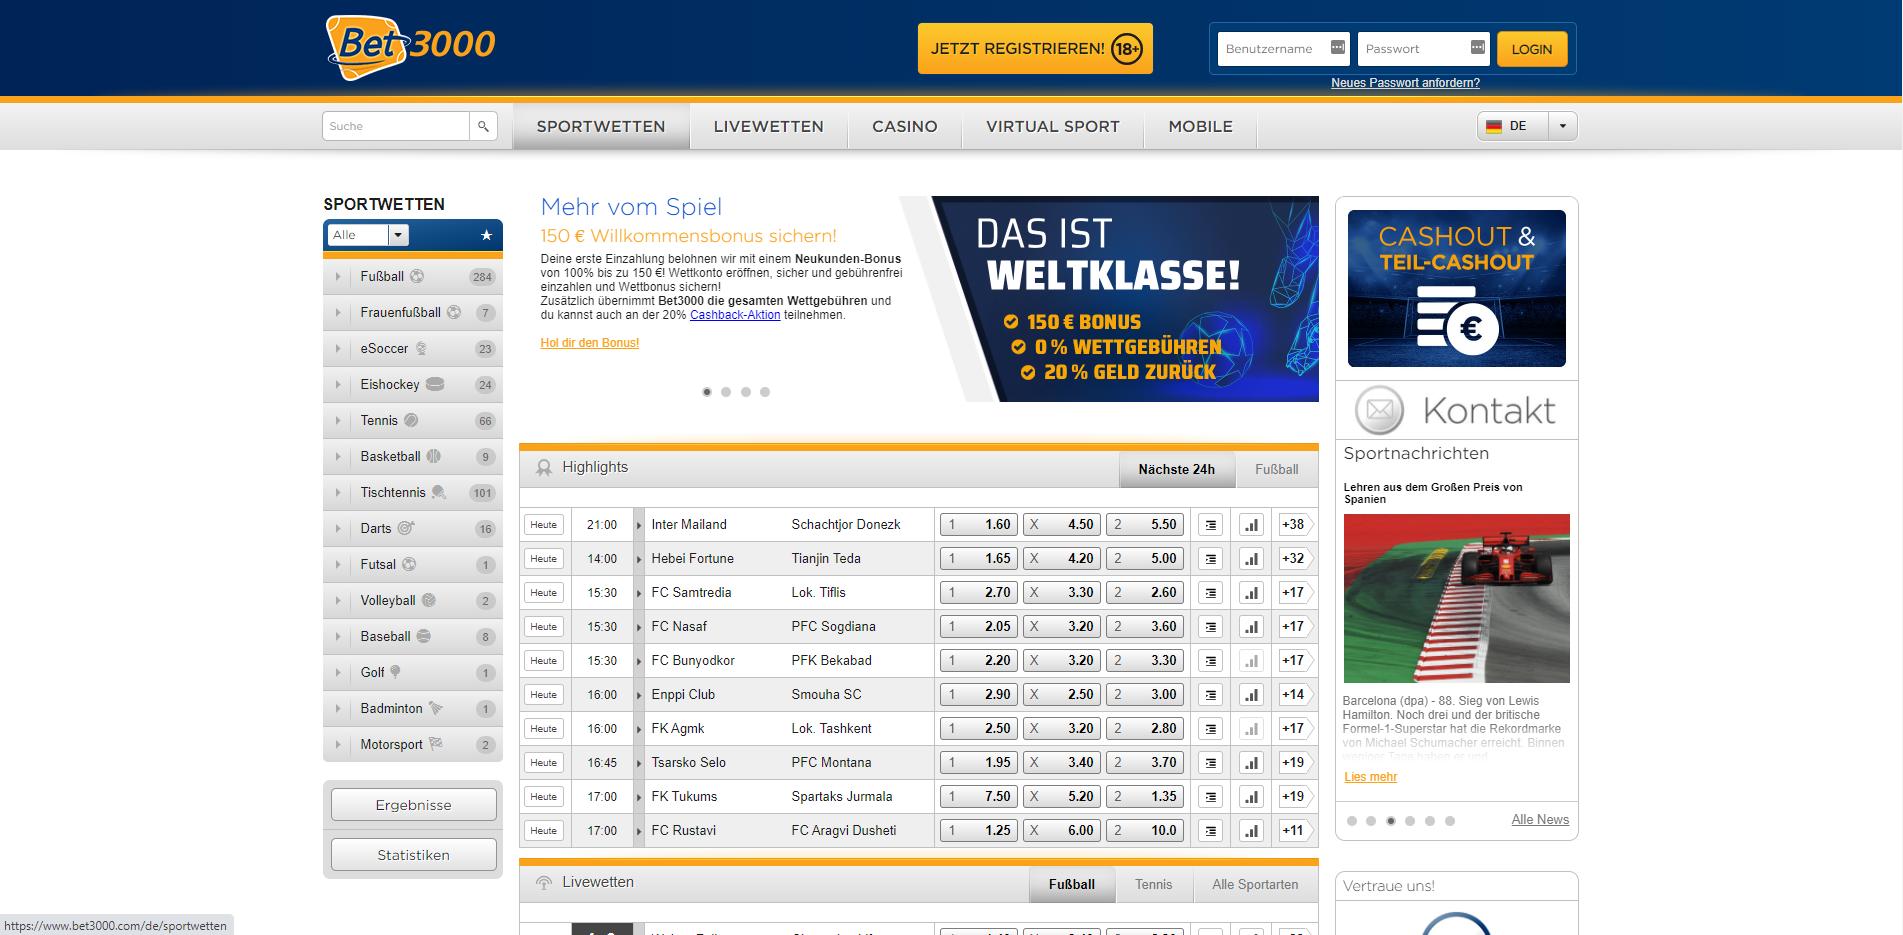Open bet list icon for FK Agmk row
Viewport: 1903px width, 935px height.
[1211, 729]
